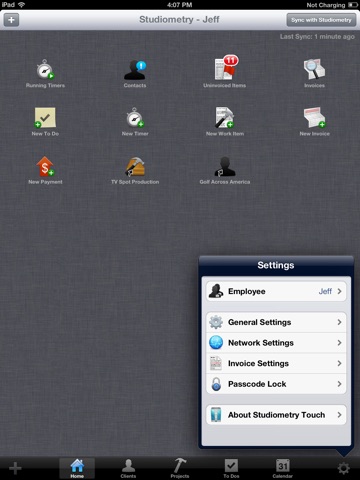Screen dimensions: 360x480
Task: Open Network Settings
Action: click(276, 343)
